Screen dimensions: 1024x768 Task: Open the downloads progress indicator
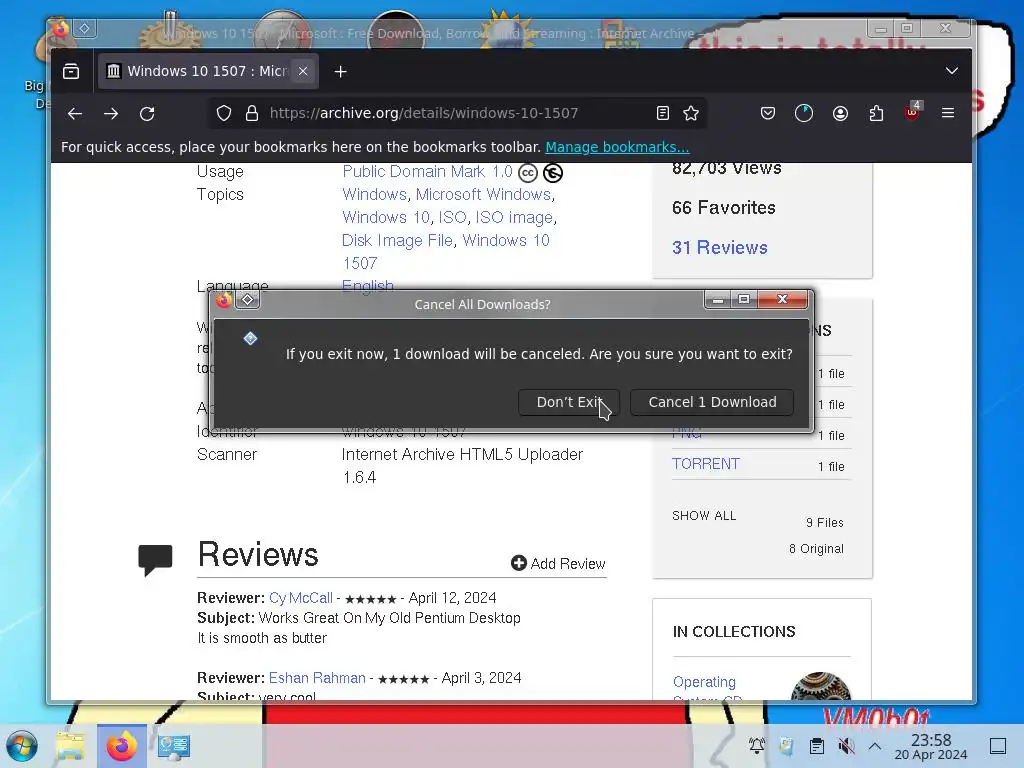point(804,114)
